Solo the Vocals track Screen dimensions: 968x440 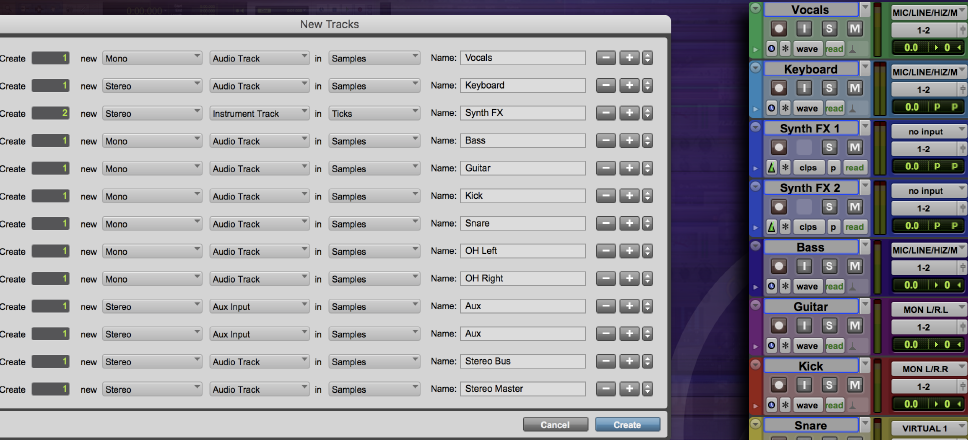click(x=829, y=28)
